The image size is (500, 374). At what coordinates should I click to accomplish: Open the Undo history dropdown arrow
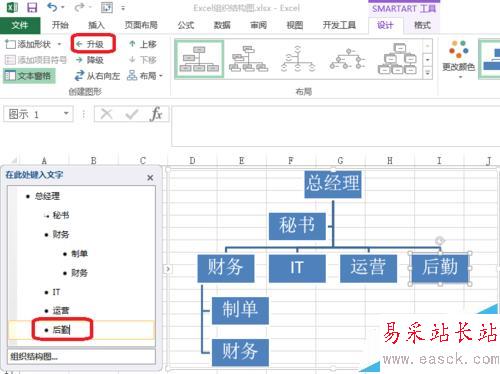pos(62,8)
